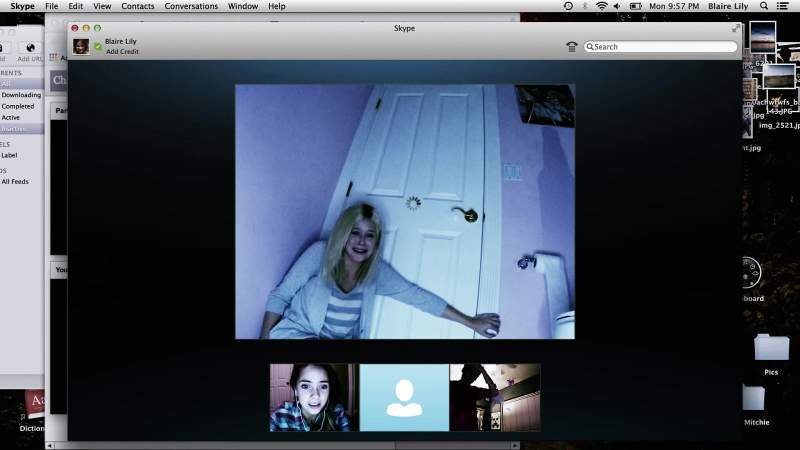Click the Time Machine menu bar icon
This screenshot has width=800, height=450.
[x=568, y=6]
